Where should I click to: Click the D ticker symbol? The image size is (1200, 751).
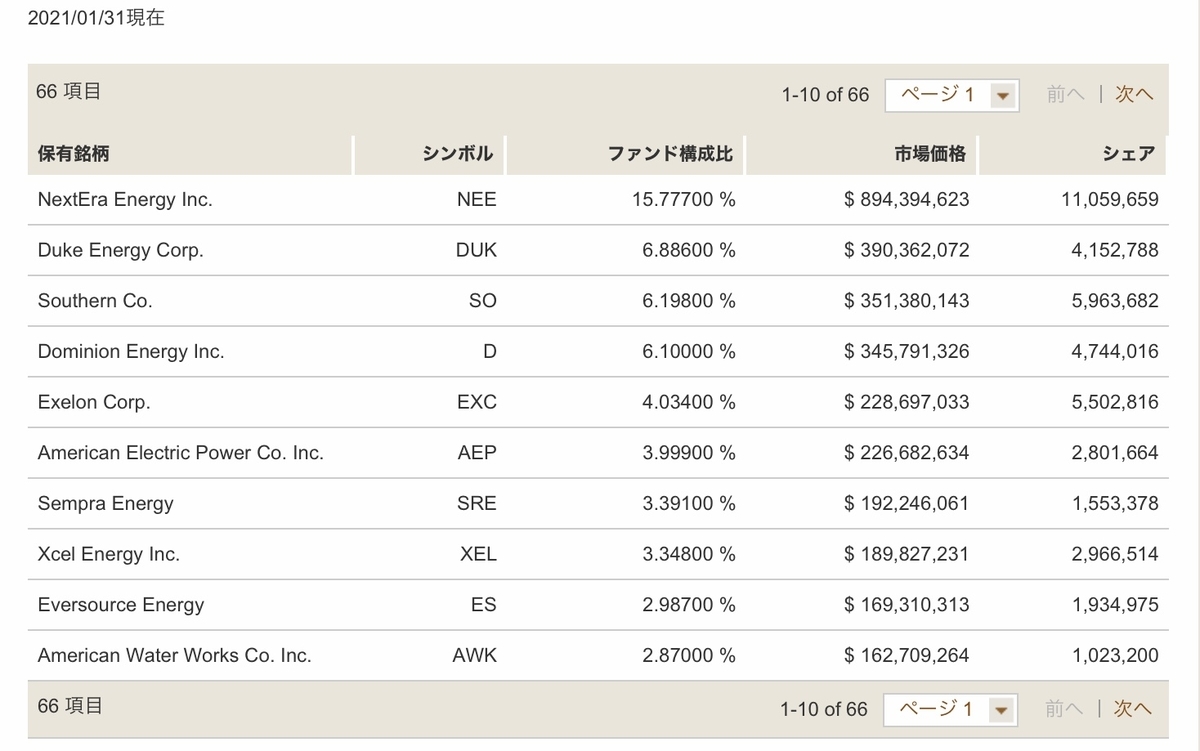(x=490, y=352)
